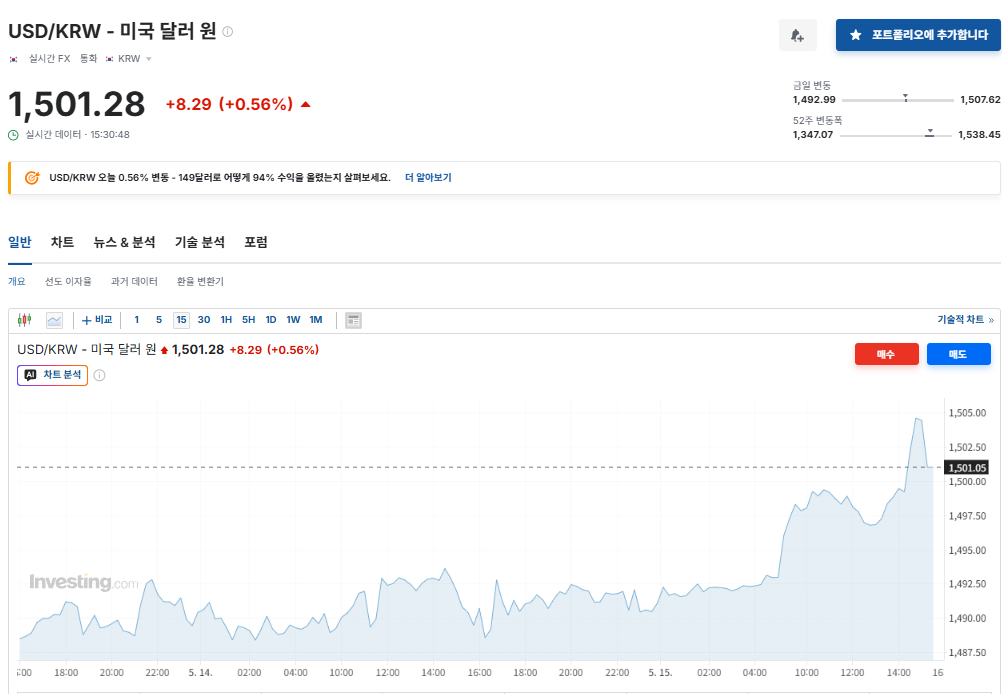Click the 52-week range slider marker
This screenshot has height=694, width=1002.
pos(930,132)
